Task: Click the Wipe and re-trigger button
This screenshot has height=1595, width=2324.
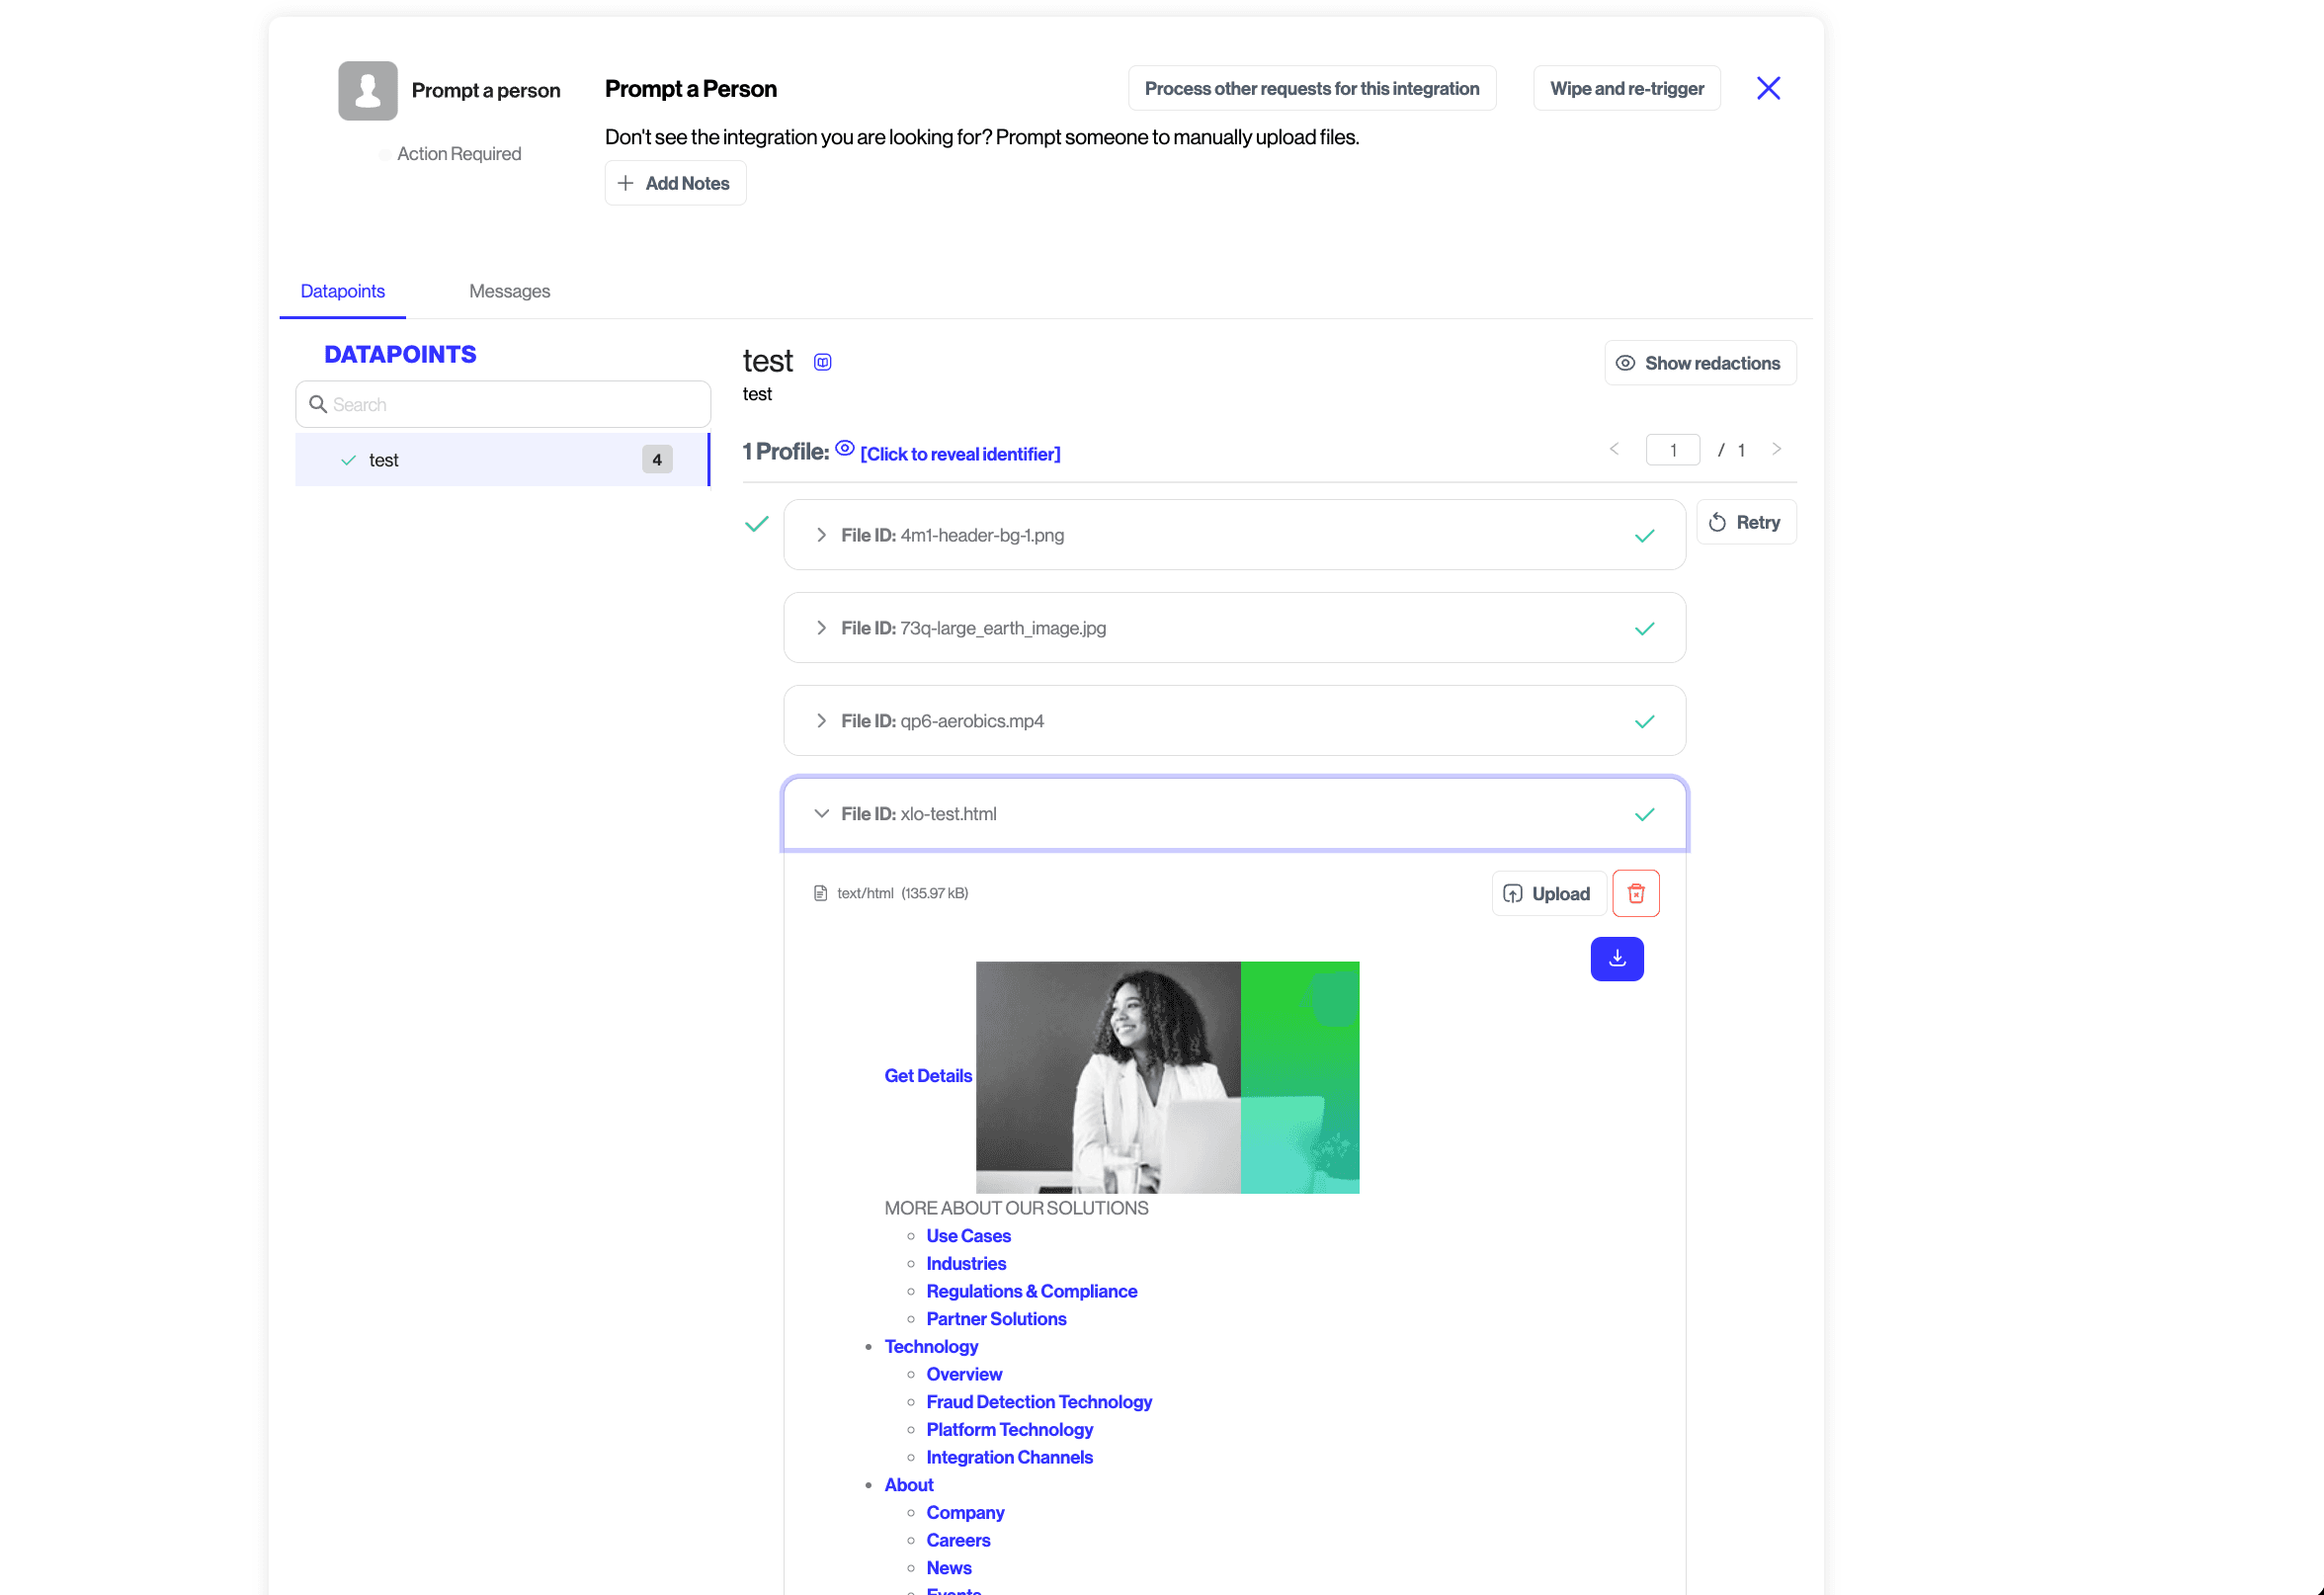Action: [1625, 88]
